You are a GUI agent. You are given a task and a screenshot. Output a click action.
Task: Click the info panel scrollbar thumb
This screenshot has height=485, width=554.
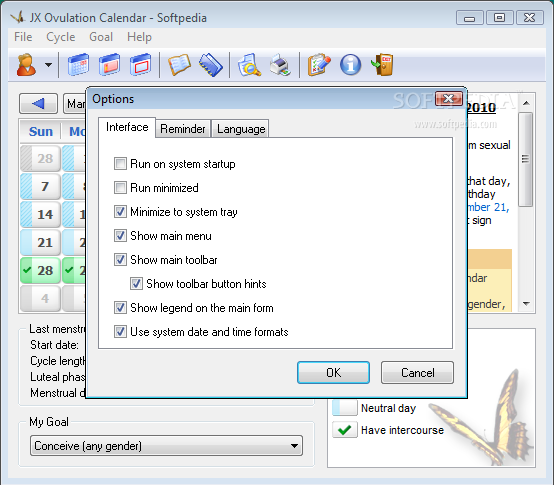tap(526, 159)
